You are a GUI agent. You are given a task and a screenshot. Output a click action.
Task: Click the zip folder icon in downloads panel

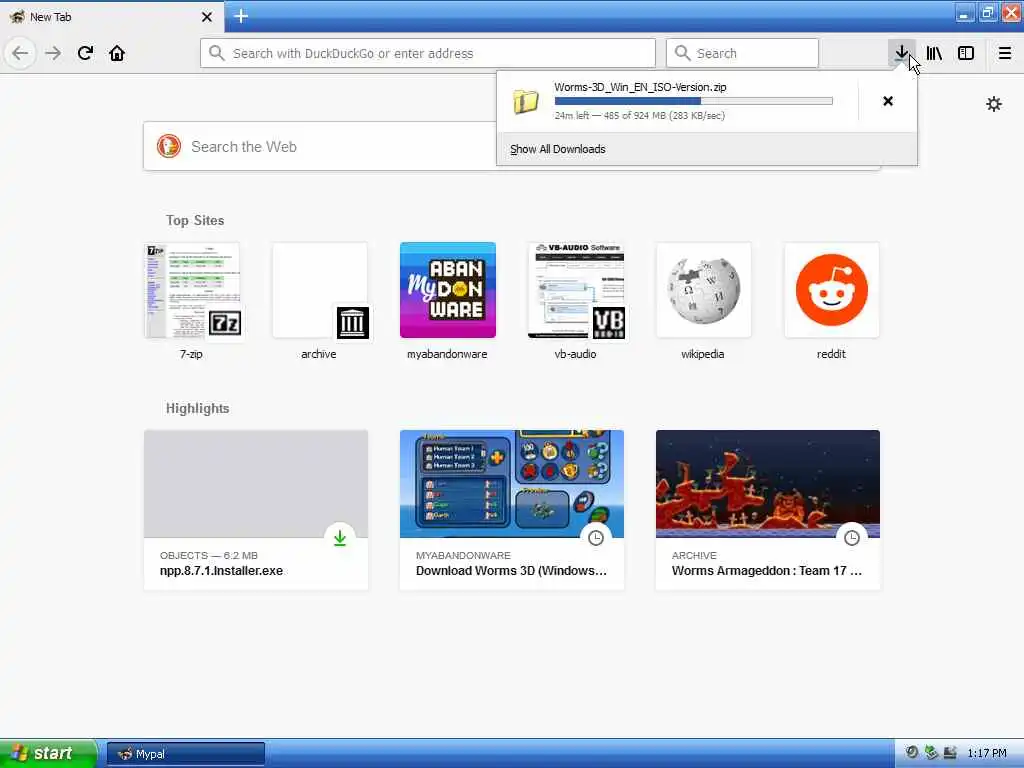526,101
